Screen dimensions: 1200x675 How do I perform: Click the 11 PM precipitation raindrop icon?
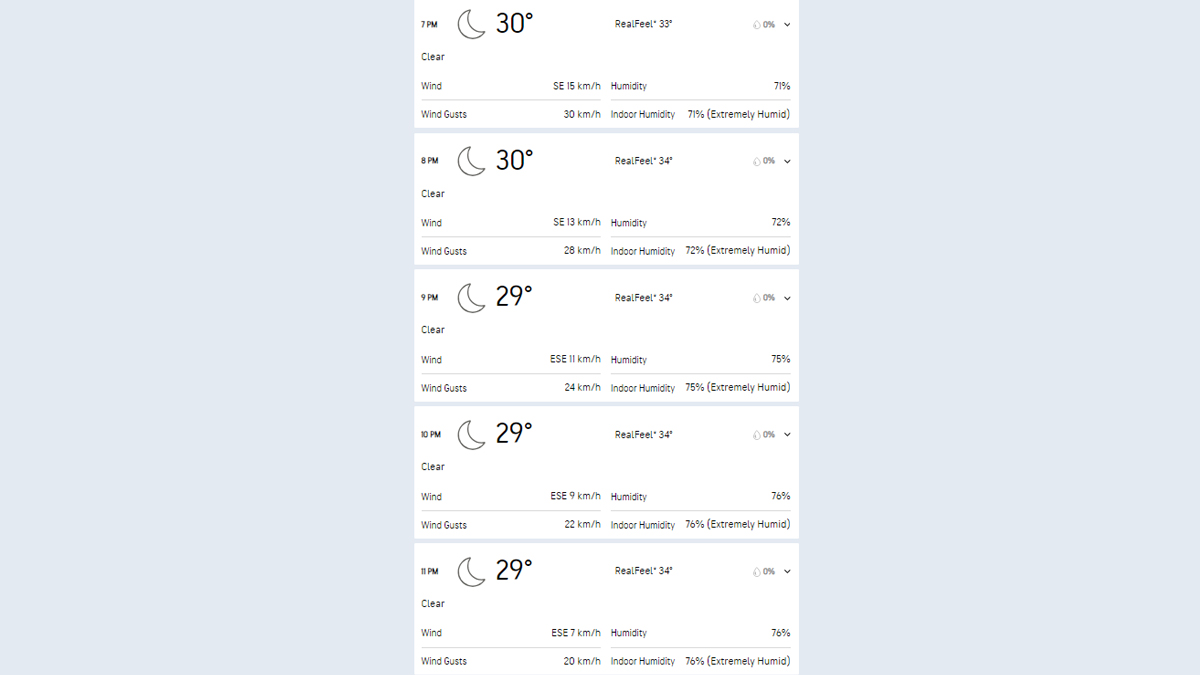(757, 572)
